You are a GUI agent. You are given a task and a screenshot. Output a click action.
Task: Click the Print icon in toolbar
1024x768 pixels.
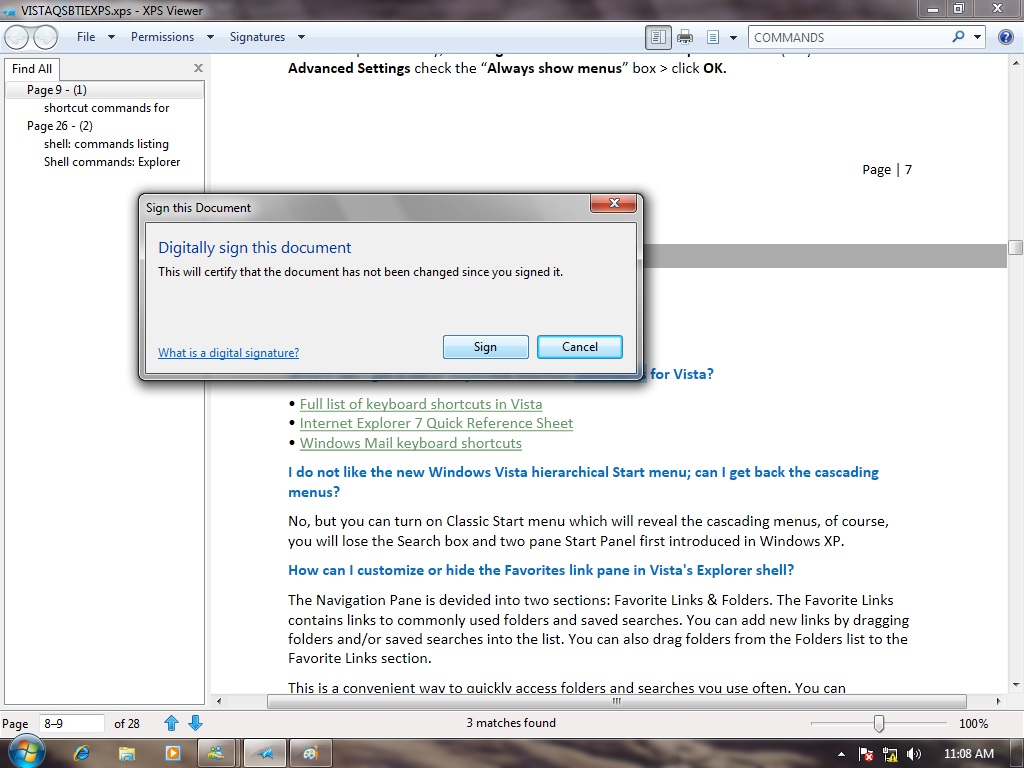684,37
